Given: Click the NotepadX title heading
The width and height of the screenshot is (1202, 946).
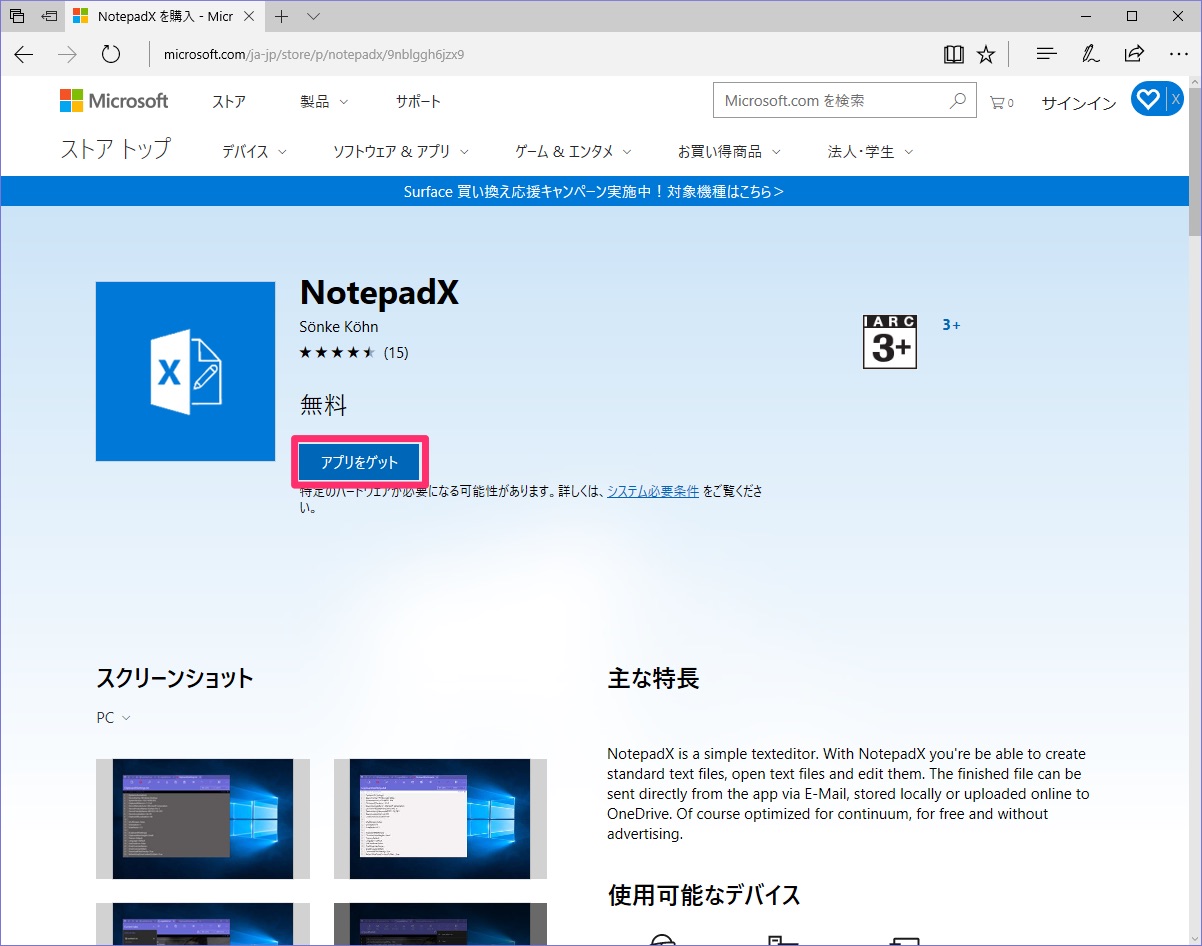Looking at the screenshot, I should pos(379,292).
